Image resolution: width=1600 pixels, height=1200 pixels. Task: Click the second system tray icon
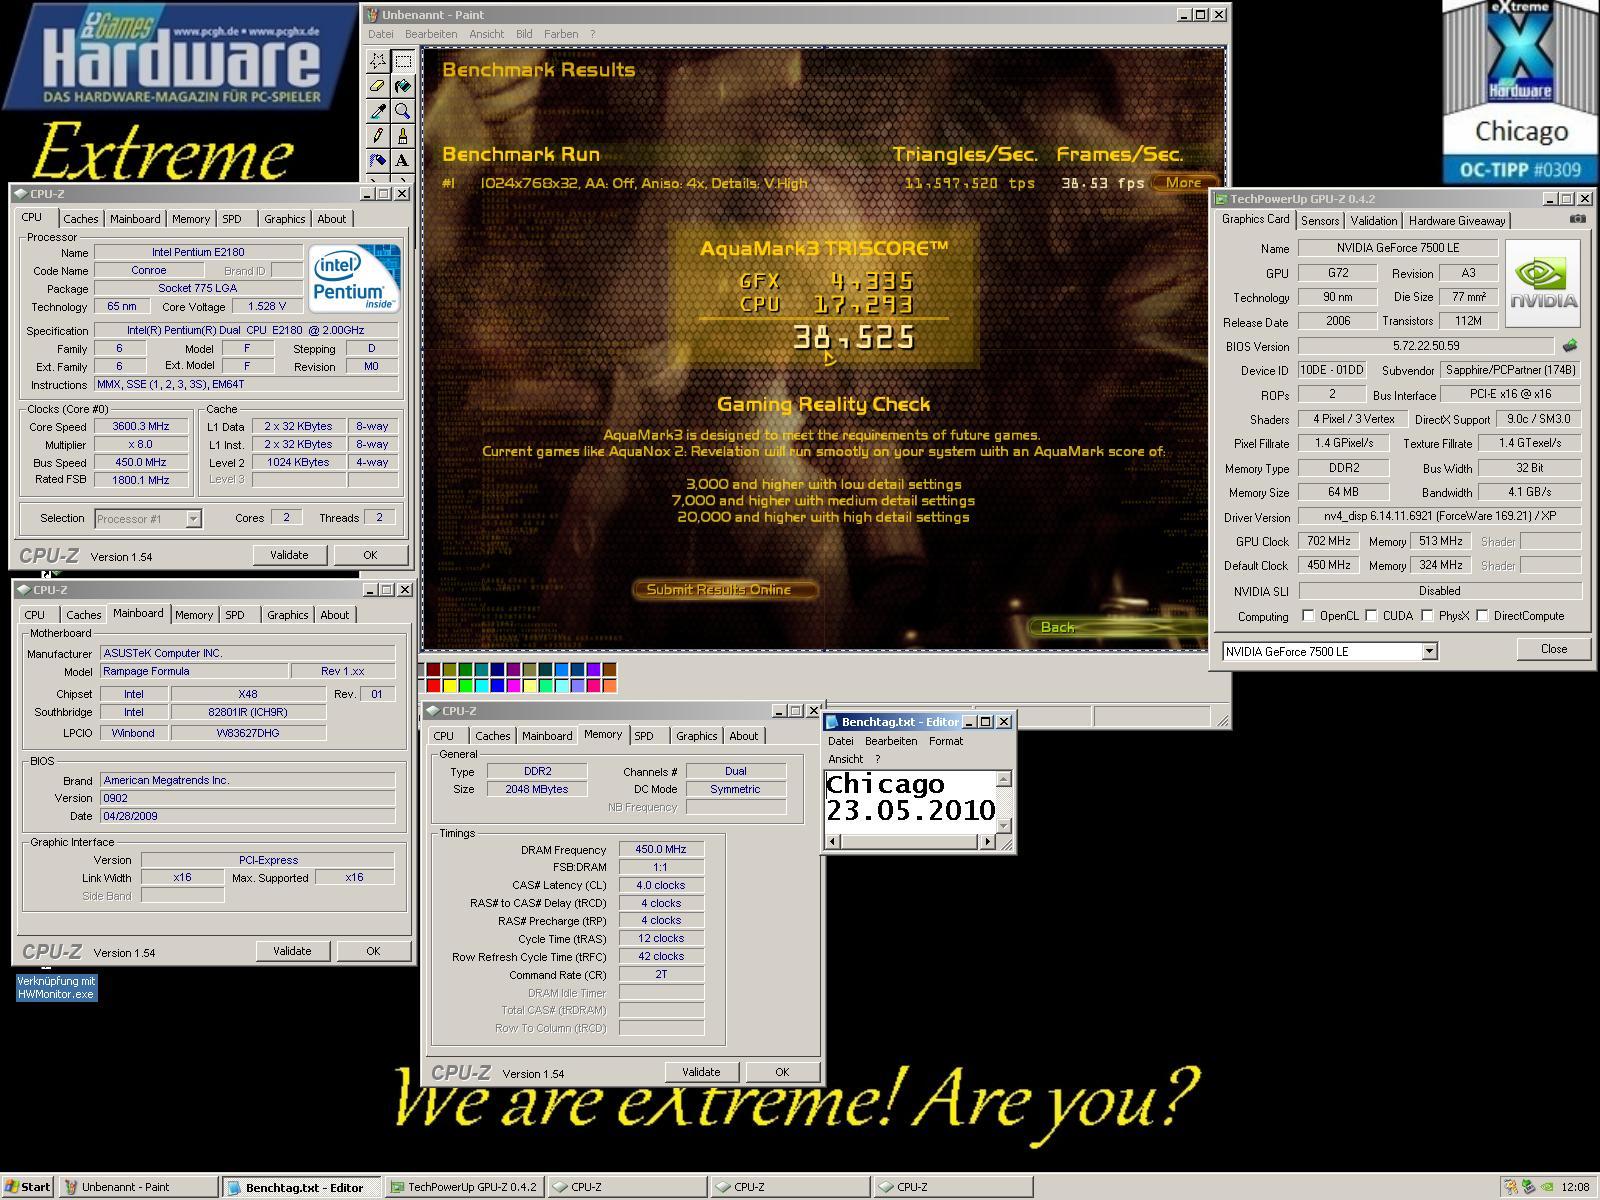pos(1528,1188)
